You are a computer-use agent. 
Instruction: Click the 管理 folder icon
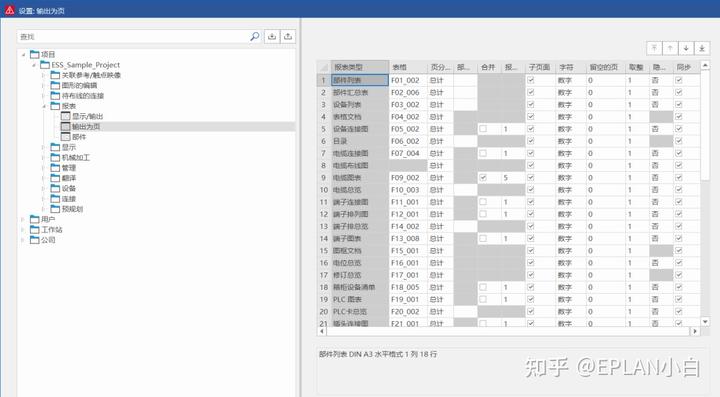55,168
